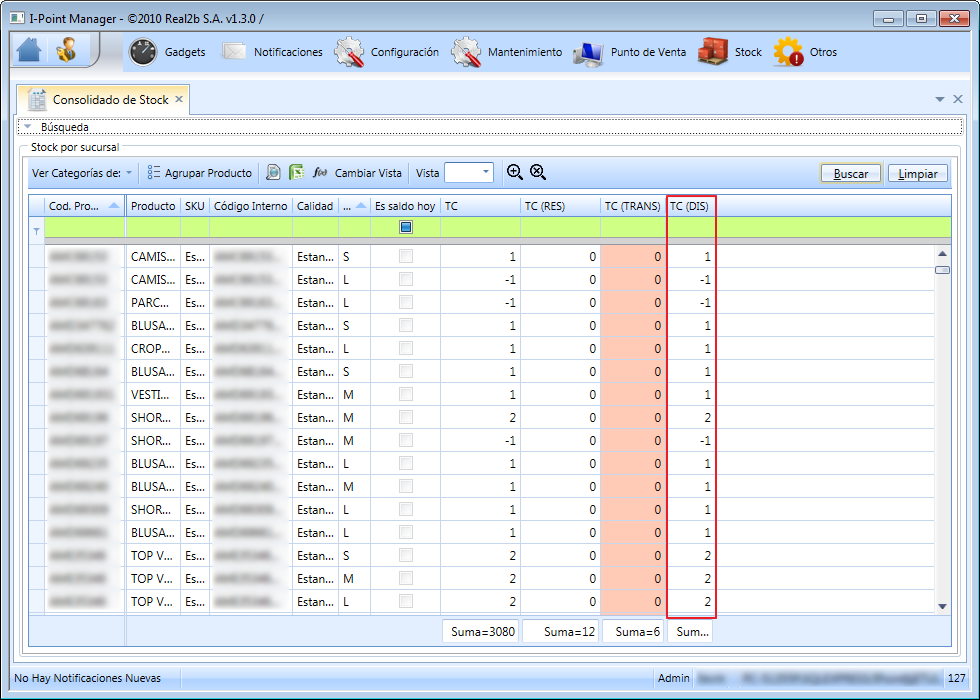
Task: Open Notificaciones envelope icon
Action: (234, 52)
